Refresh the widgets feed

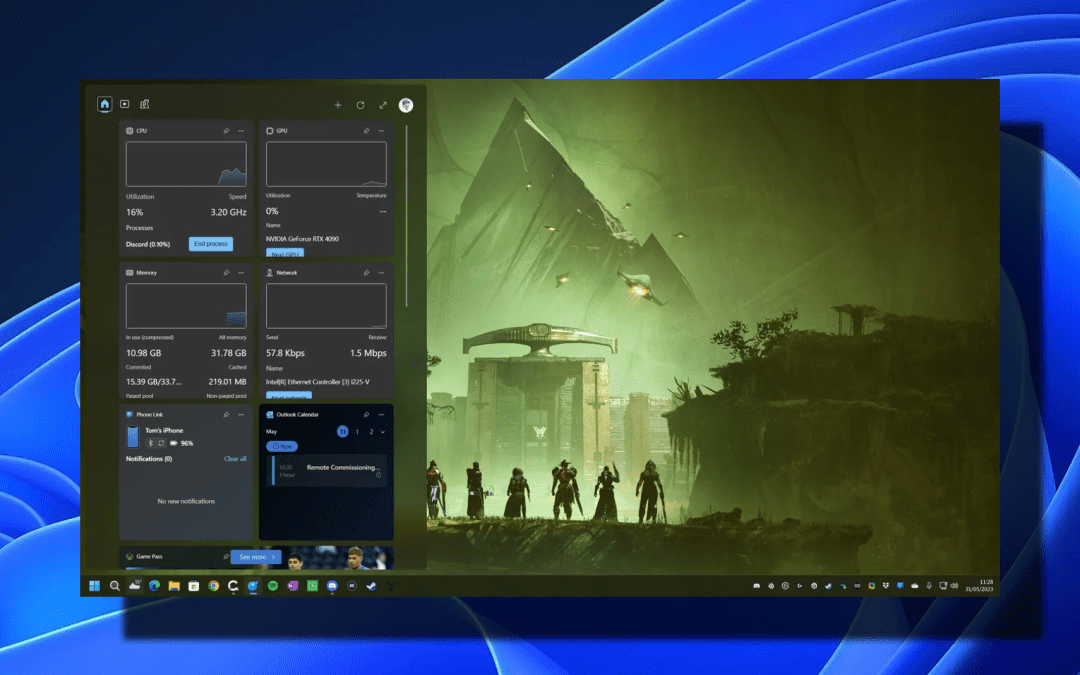tap(360, 105)
